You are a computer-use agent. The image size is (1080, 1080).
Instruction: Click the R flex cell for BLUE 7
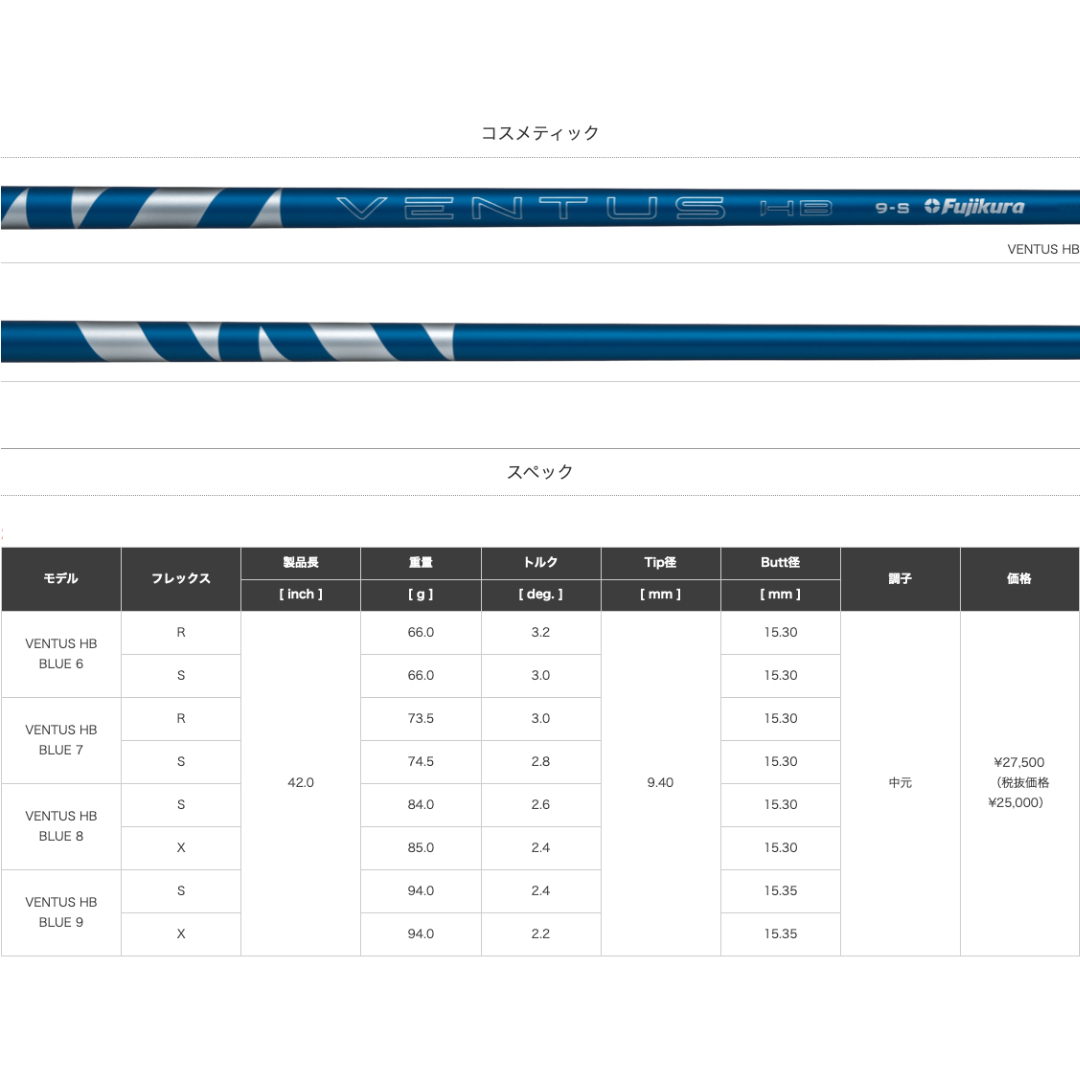[180, 718]
